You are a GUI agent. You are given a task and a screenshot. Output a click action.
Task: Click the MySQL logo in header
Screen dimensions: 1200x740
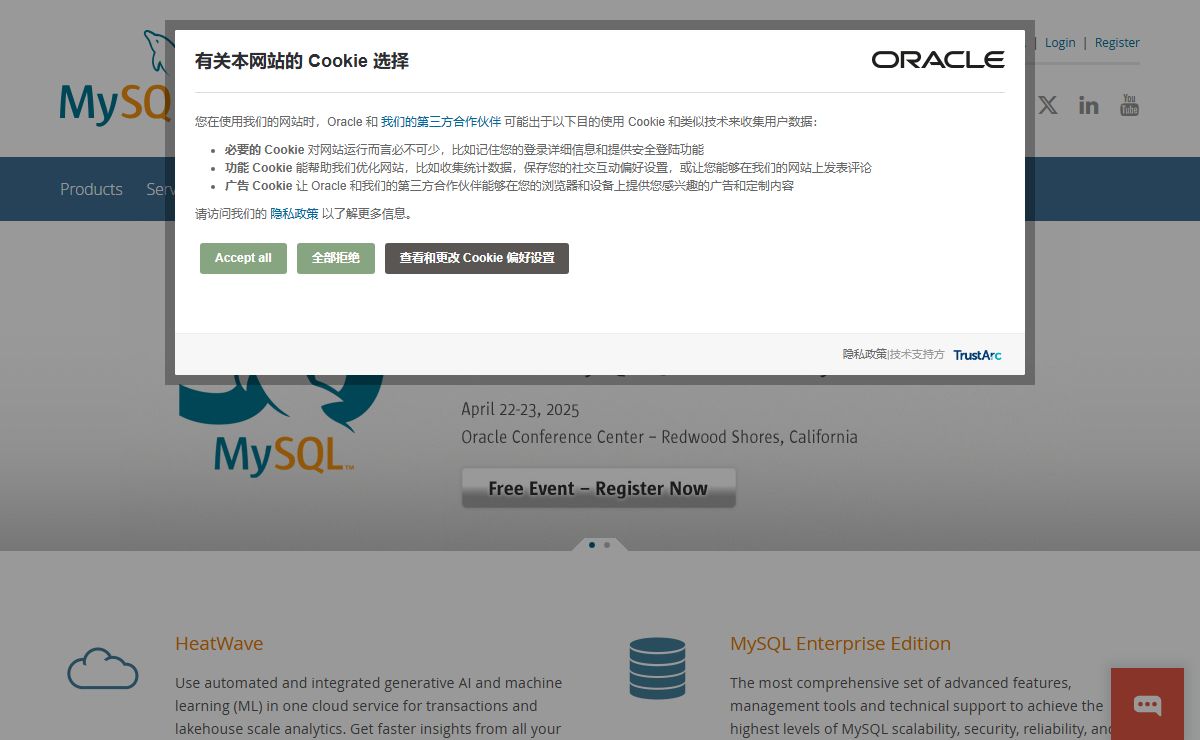(113, 80)
